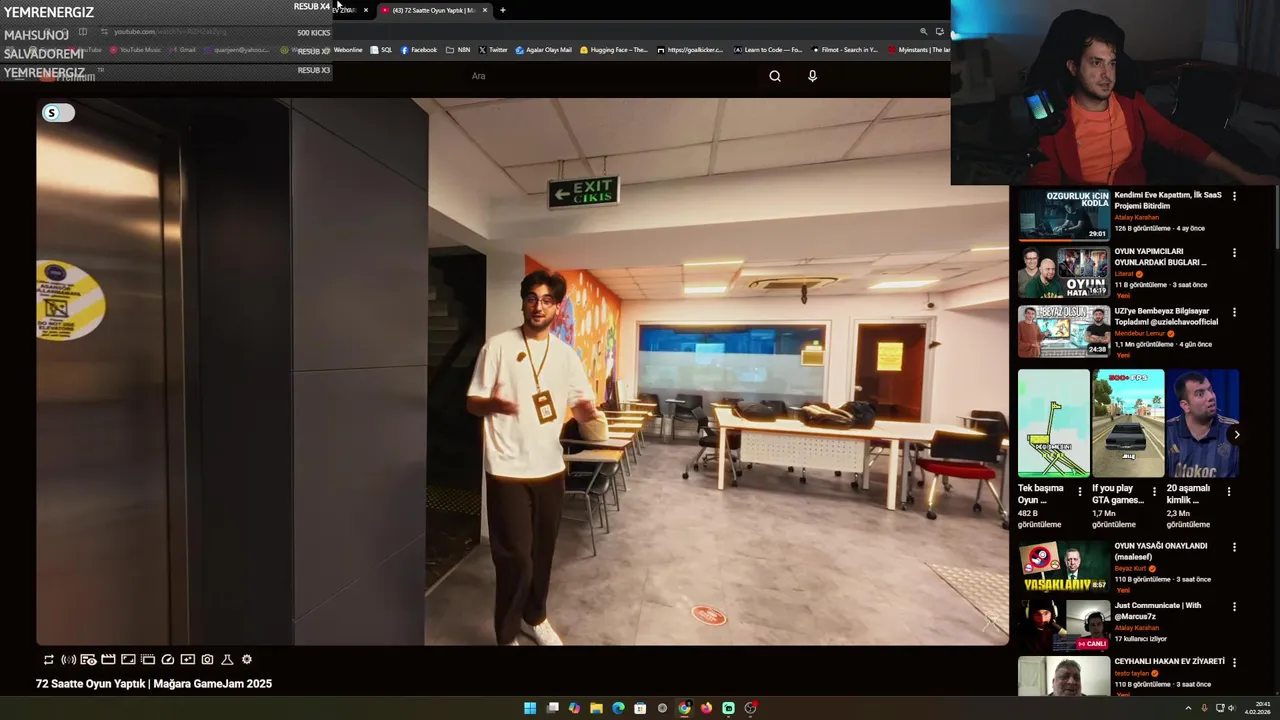Screen dimensions: 1280x720
Task: Click the YouTube search magnifier button
Action: click(775, 76)
